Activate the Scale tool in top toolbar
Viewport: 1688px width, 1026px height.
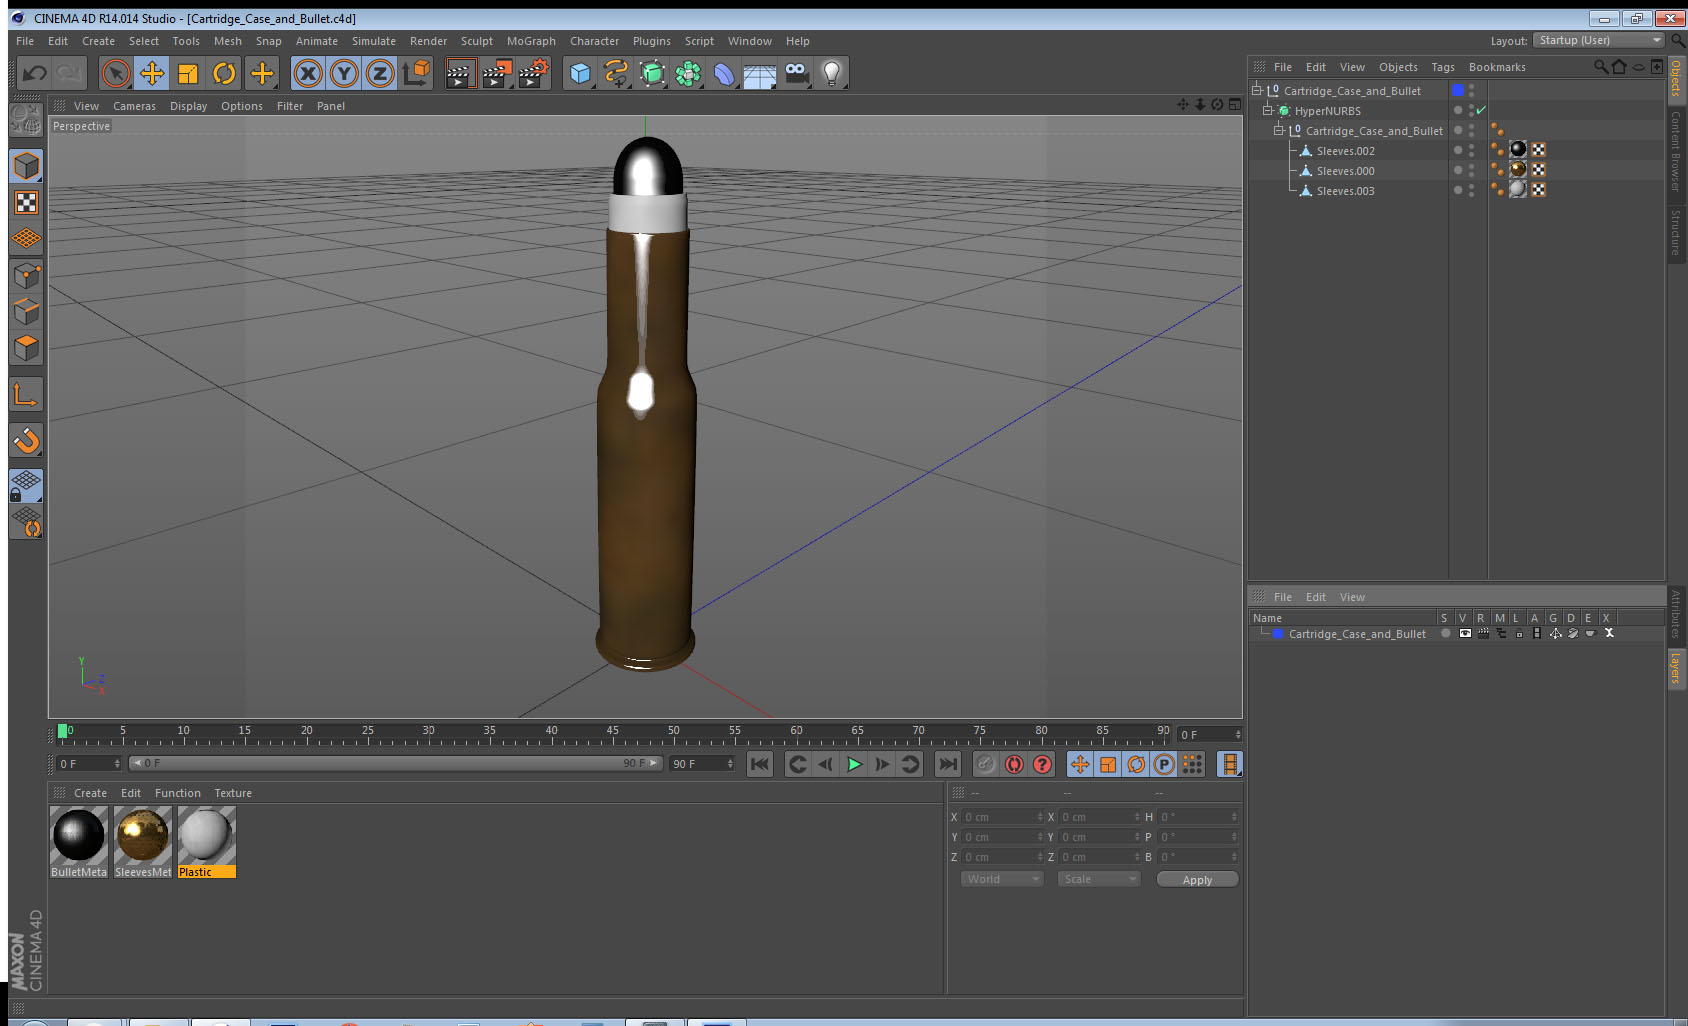tap(188, 73)
